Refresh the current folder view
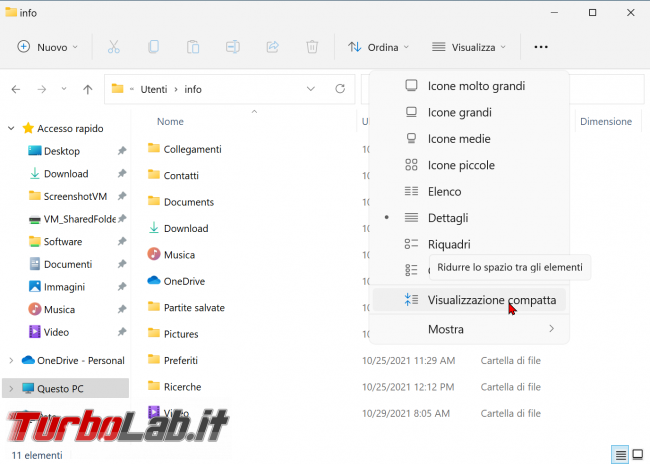 coord(340,89)
